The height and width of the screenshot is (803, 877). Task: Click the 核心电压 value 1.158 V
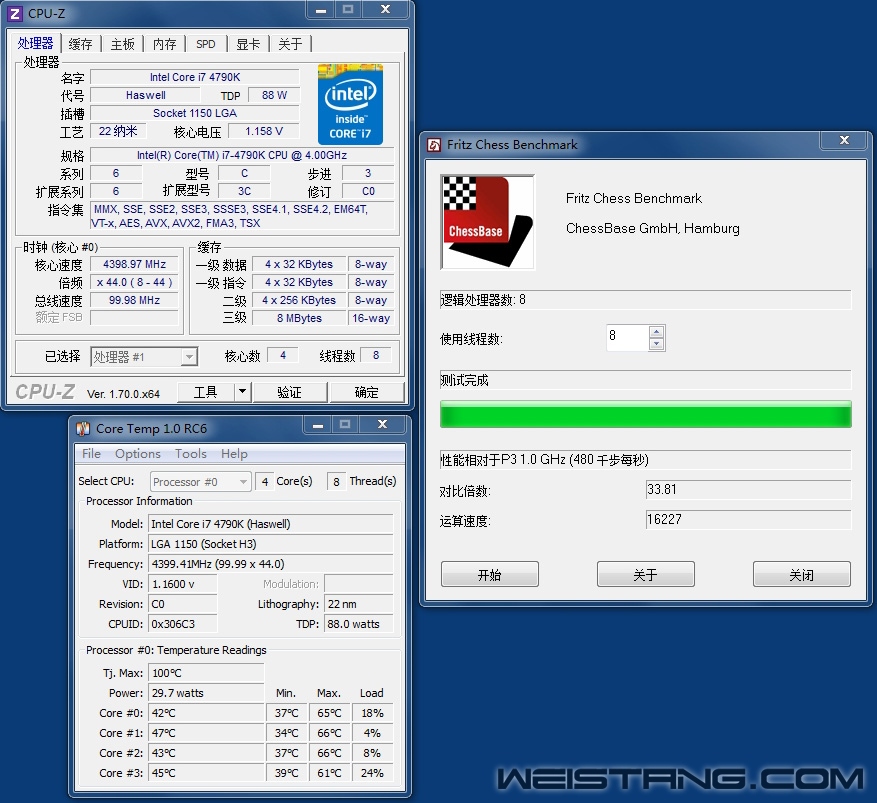click(264, 131)
